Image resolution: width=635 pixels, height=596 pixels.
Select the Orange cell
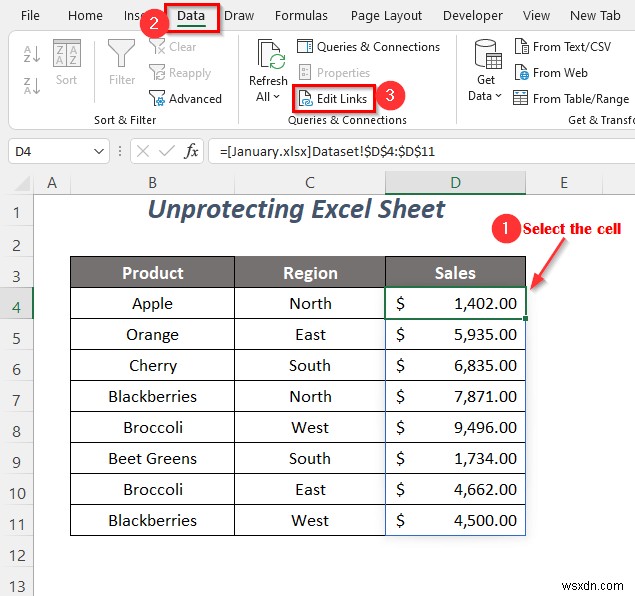(x=153, y=334)
